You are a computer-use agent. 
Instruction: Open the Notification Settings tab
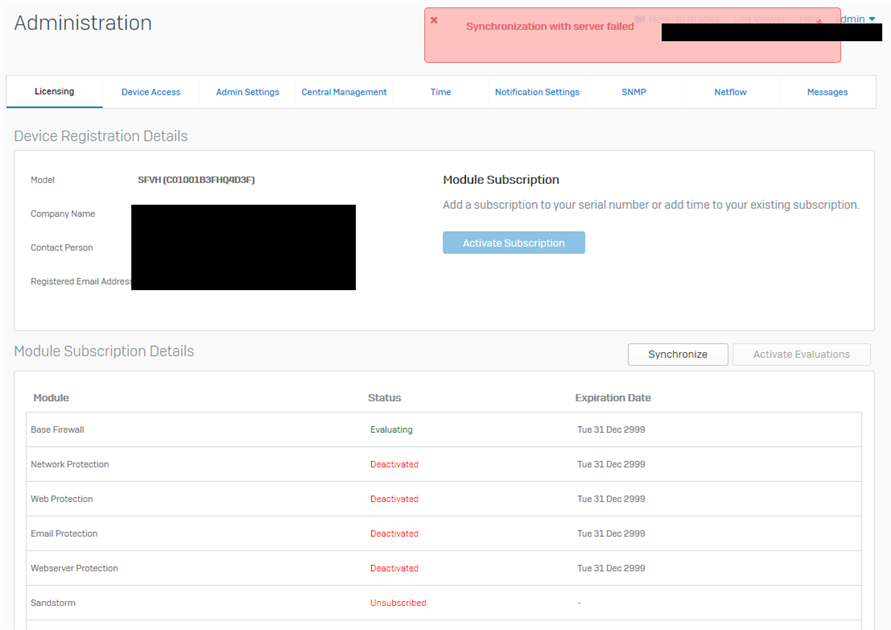coord(537,92)
